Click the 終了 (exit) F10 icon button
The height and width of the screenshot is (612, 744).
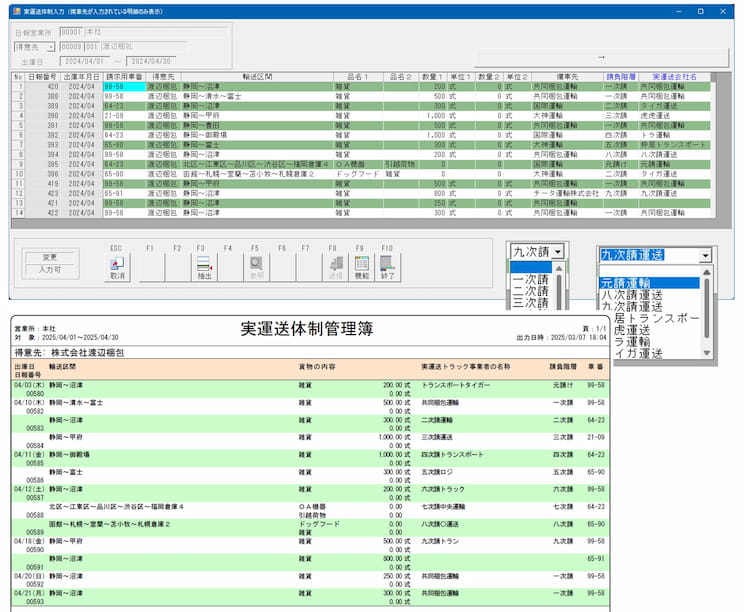point(388,268)
